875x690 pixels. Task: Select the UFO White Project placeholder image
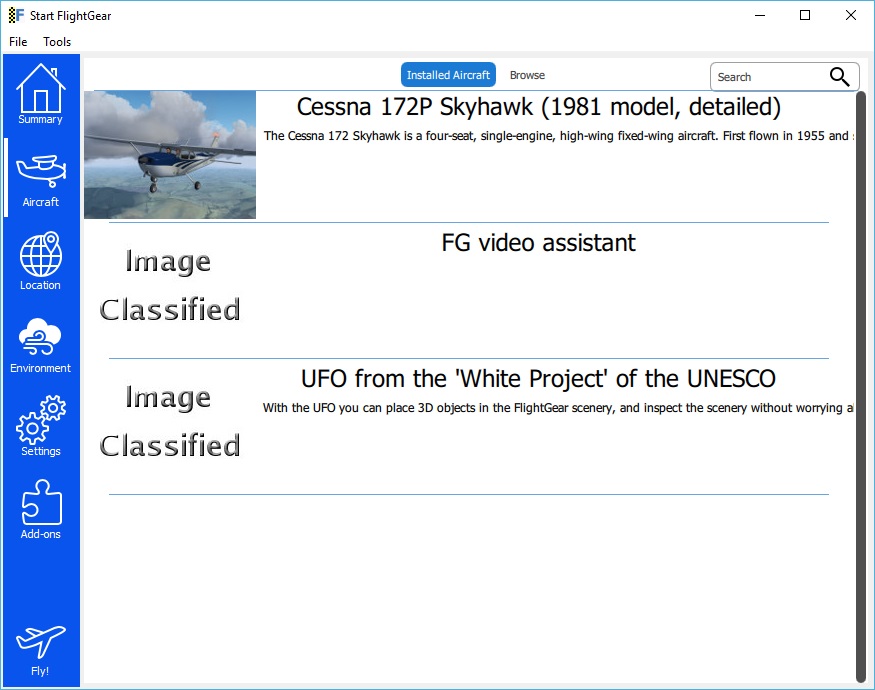pos(170,421)
